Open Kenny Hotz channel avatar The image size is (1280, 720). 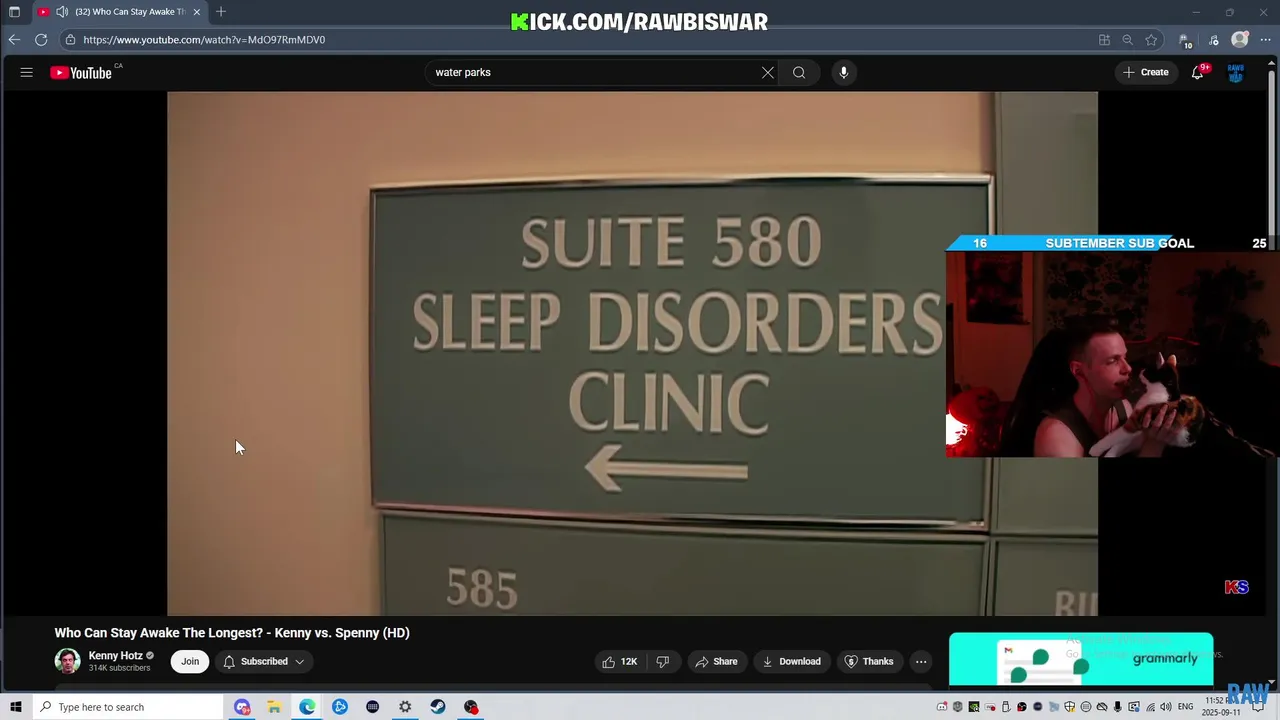click(x=67, y=661)
